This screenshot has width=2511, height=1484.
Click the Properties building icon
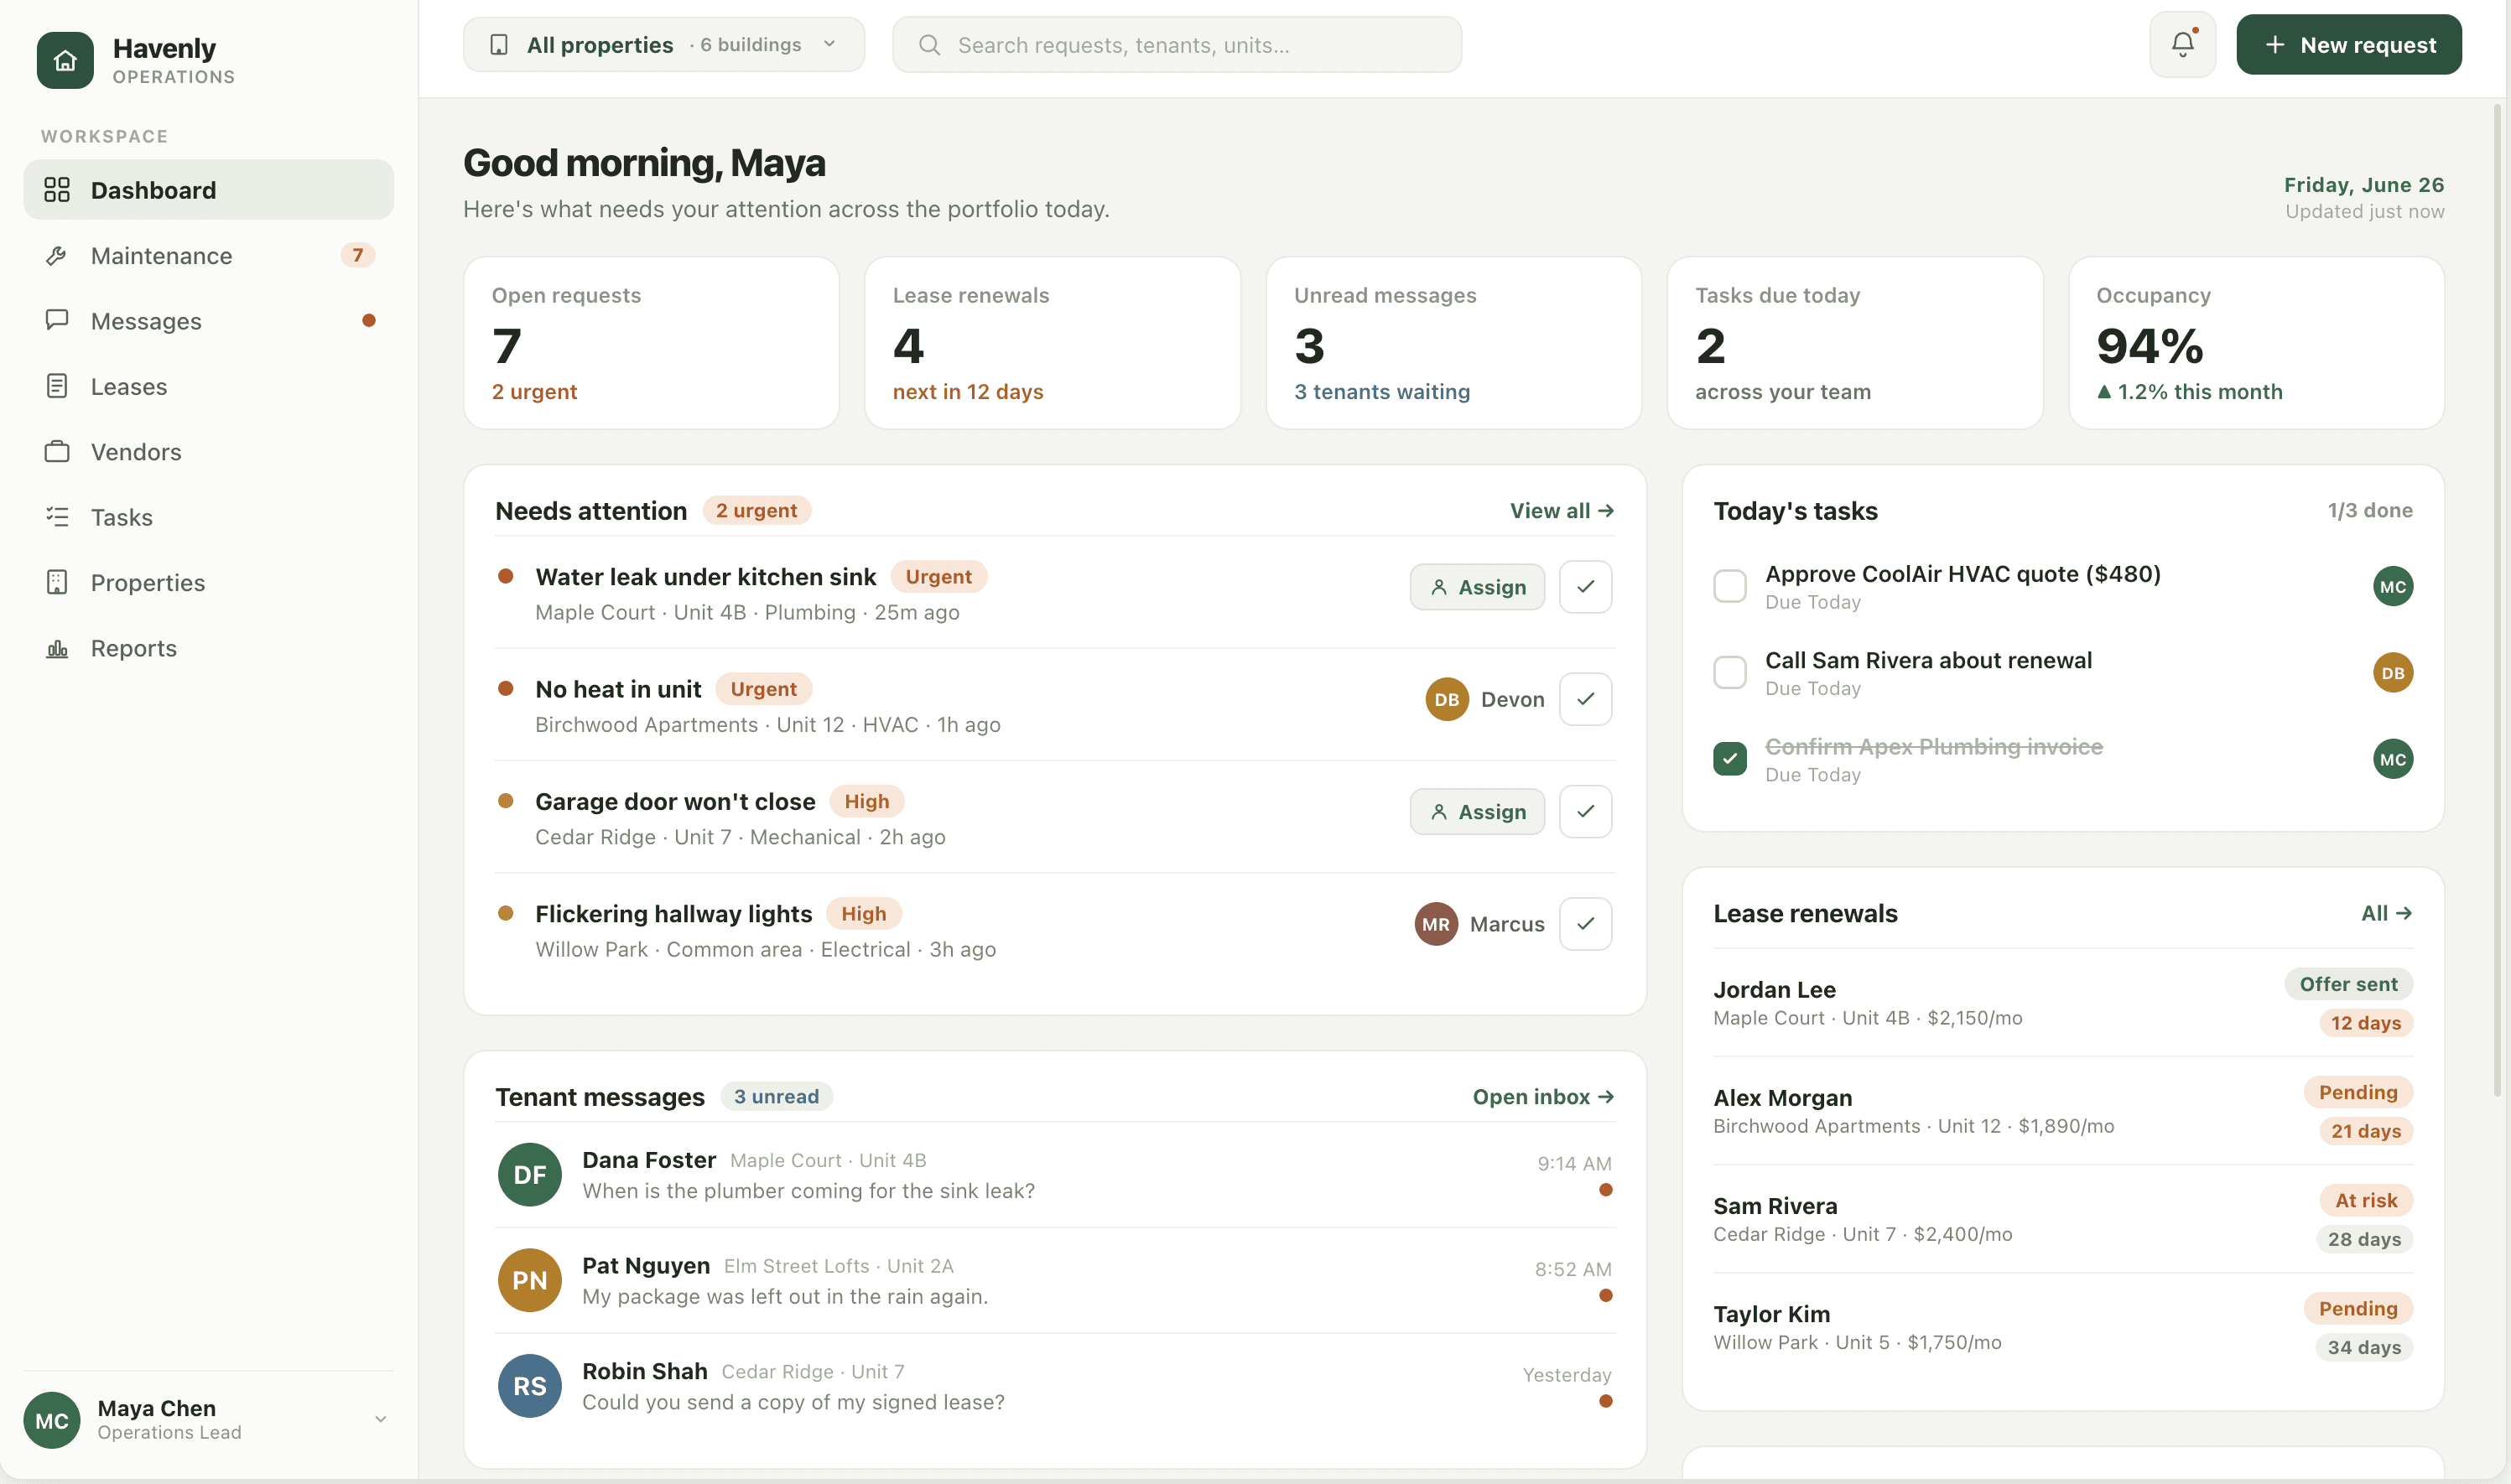(57, 582)
